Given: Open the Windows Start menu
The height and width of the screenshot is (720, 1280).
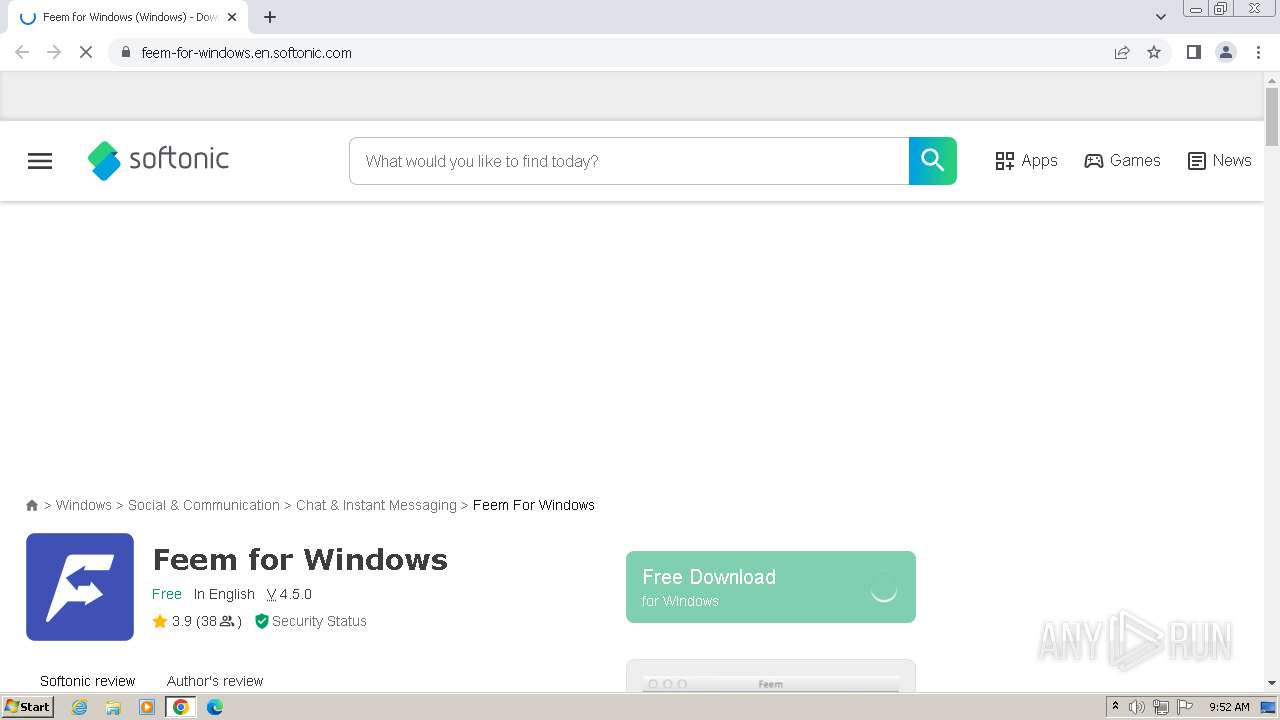Looking at the screenshot, I should (x=28, y=707).
